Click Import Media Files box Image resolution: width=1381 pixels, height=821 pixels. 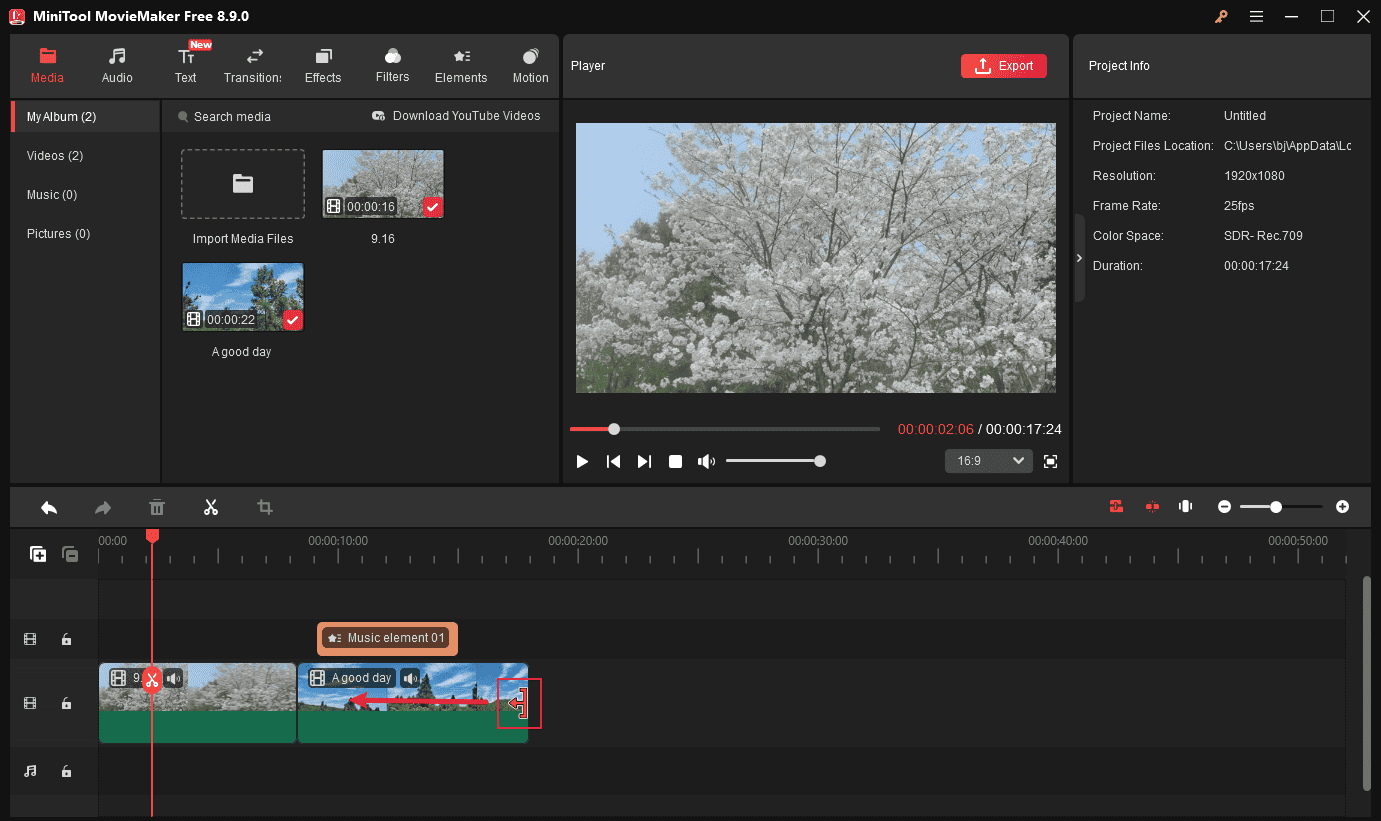(243, 184)
